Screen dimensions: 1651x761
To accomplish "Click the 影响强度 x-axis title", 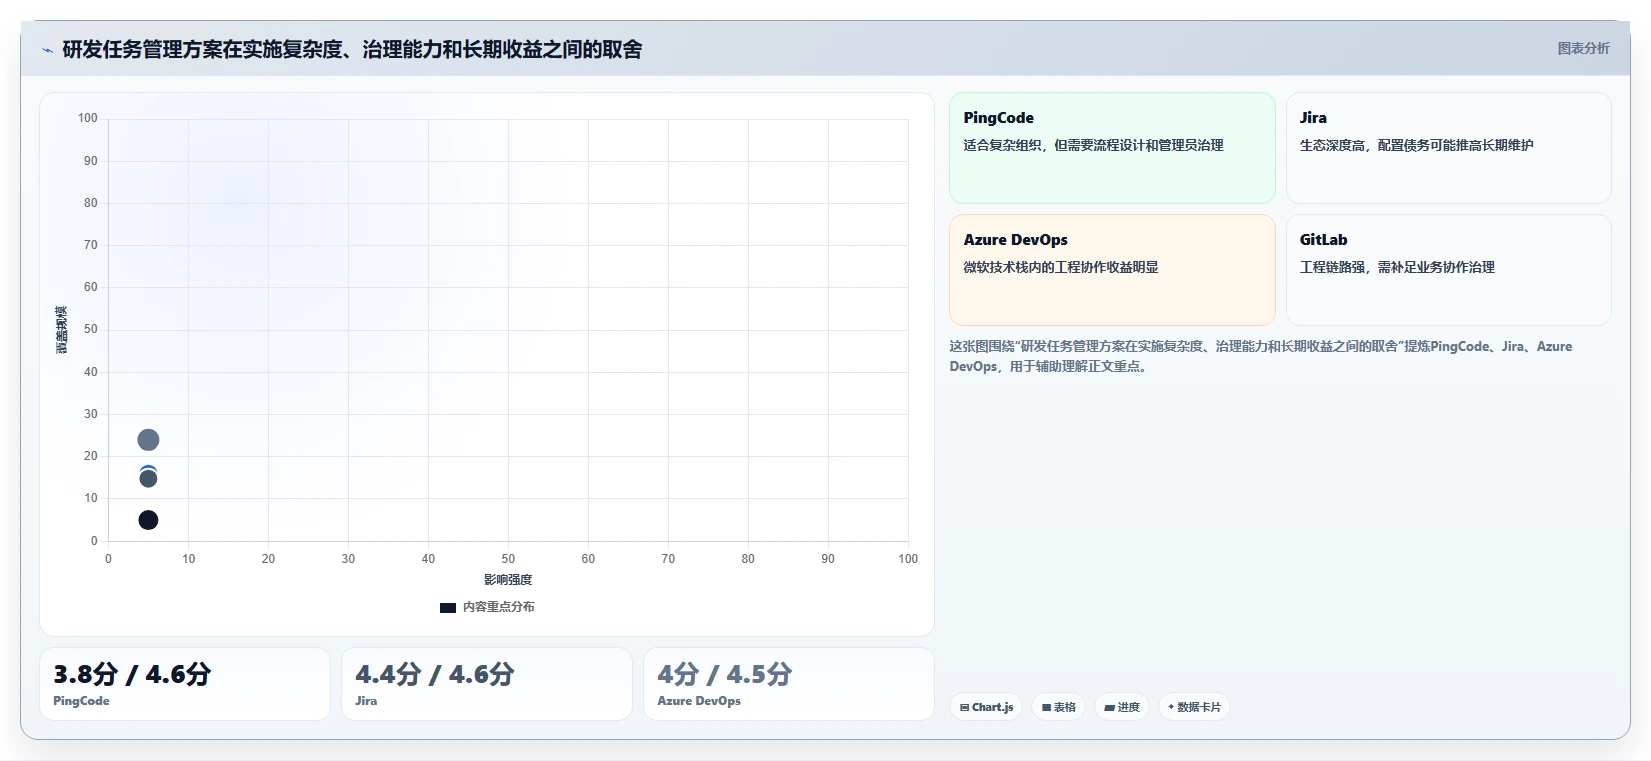I will click(x=508, y=580).
